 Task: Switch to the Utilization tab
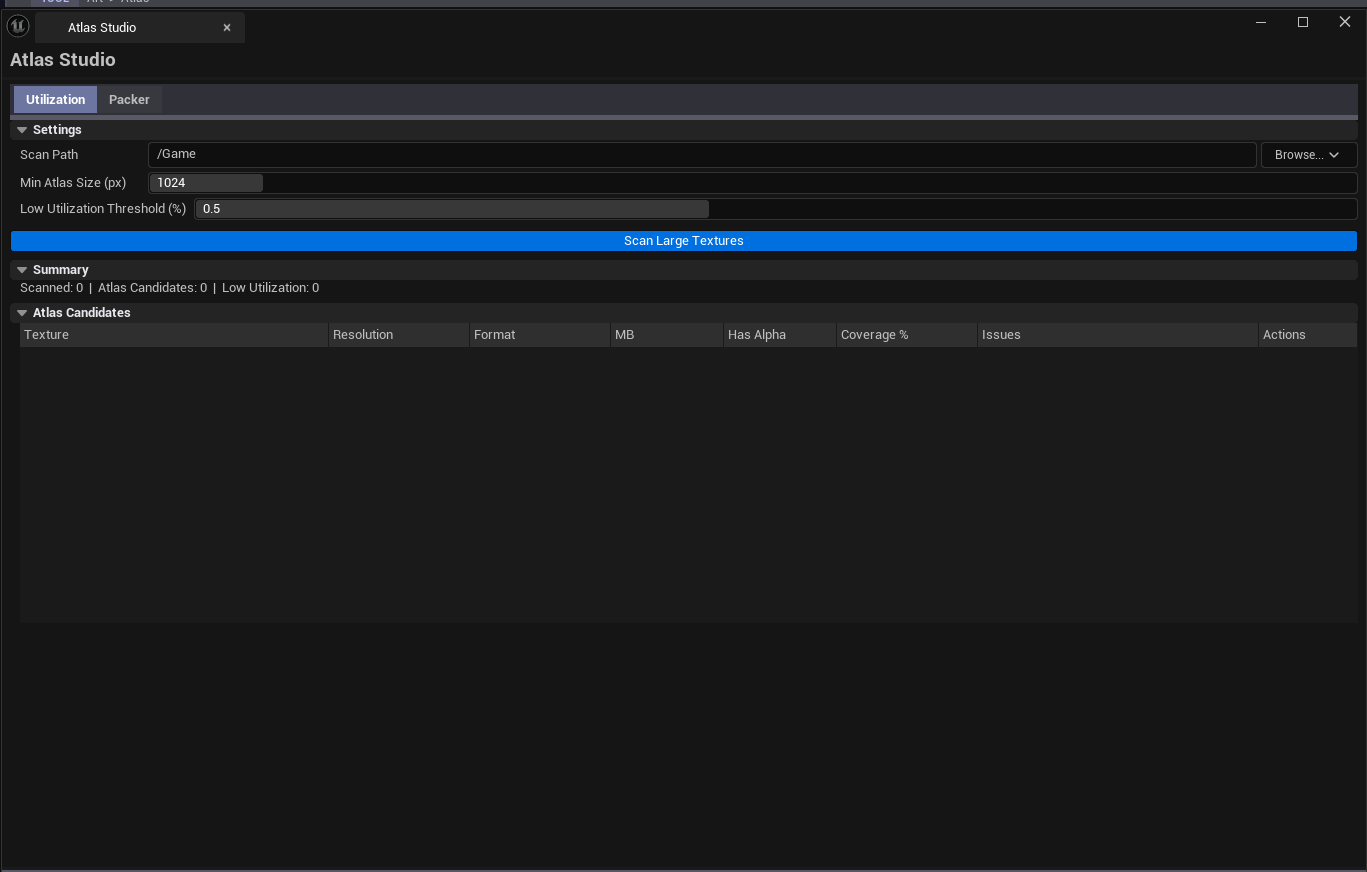point(55,99)
